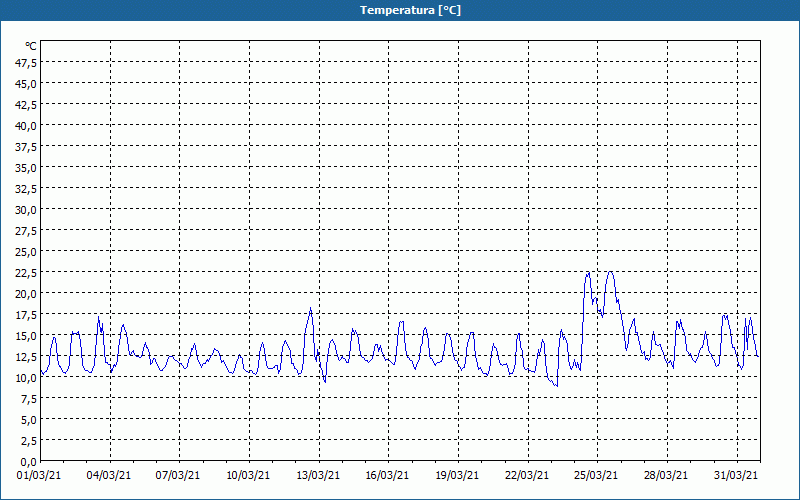
Task: Select the 20,0 y-axis value
Action: pos(27,294)
